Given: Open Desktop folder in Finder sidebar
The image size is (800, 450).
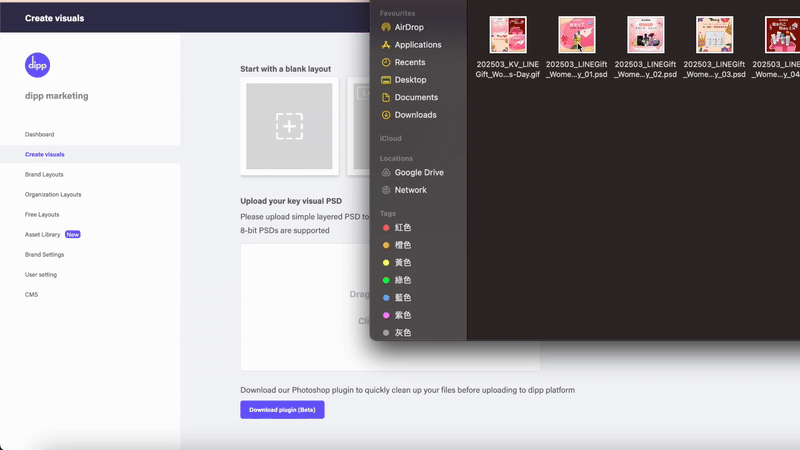Looking at the screenshot, I should [x=410, y=80].
